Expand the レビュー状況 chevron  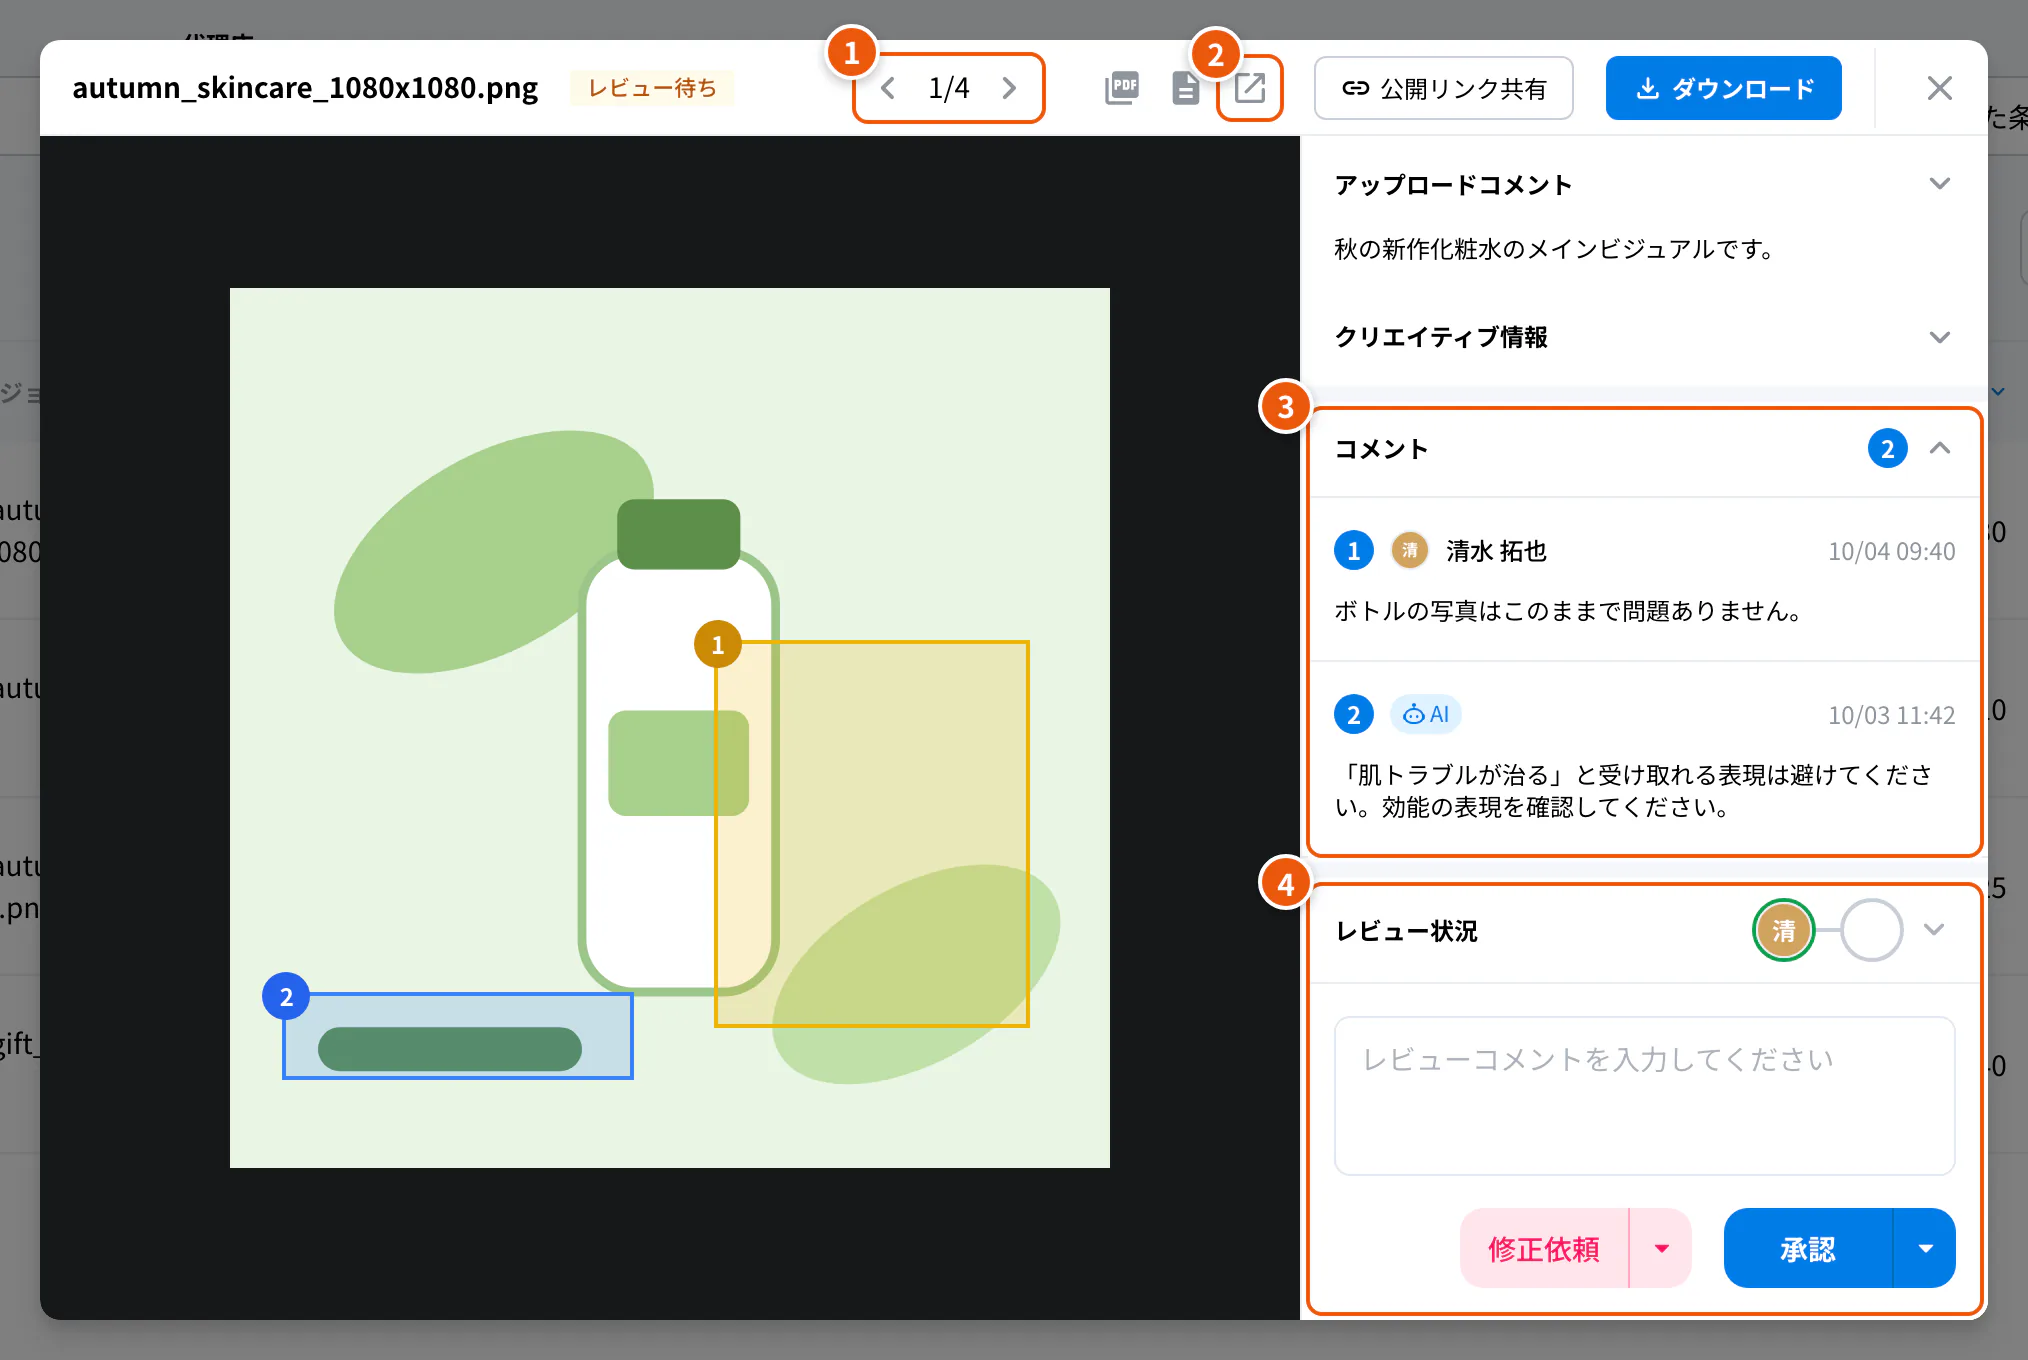pos(1934,930)
